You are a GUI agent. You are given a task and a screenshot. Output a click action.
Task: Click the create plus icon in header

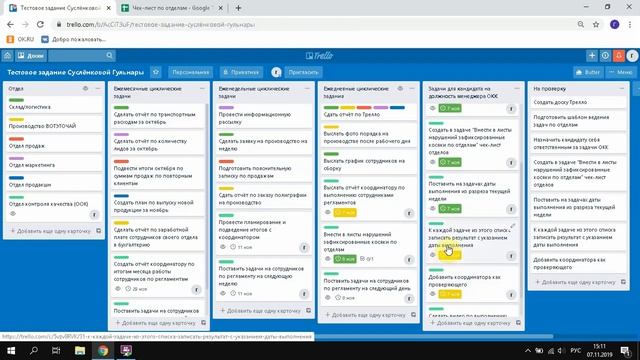(592, 56)
